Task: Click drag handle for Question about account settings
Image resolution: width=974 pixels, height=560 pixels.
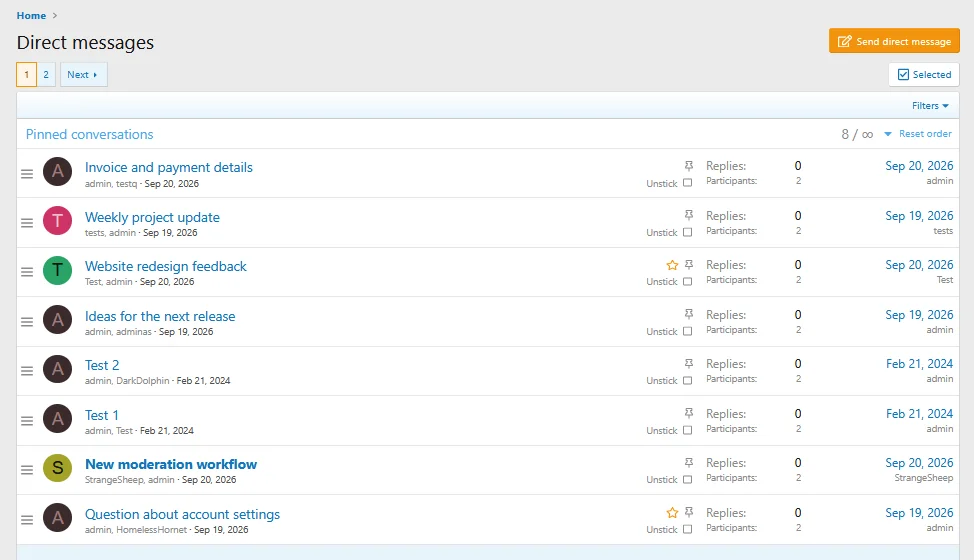Action: tap(27, 520)
